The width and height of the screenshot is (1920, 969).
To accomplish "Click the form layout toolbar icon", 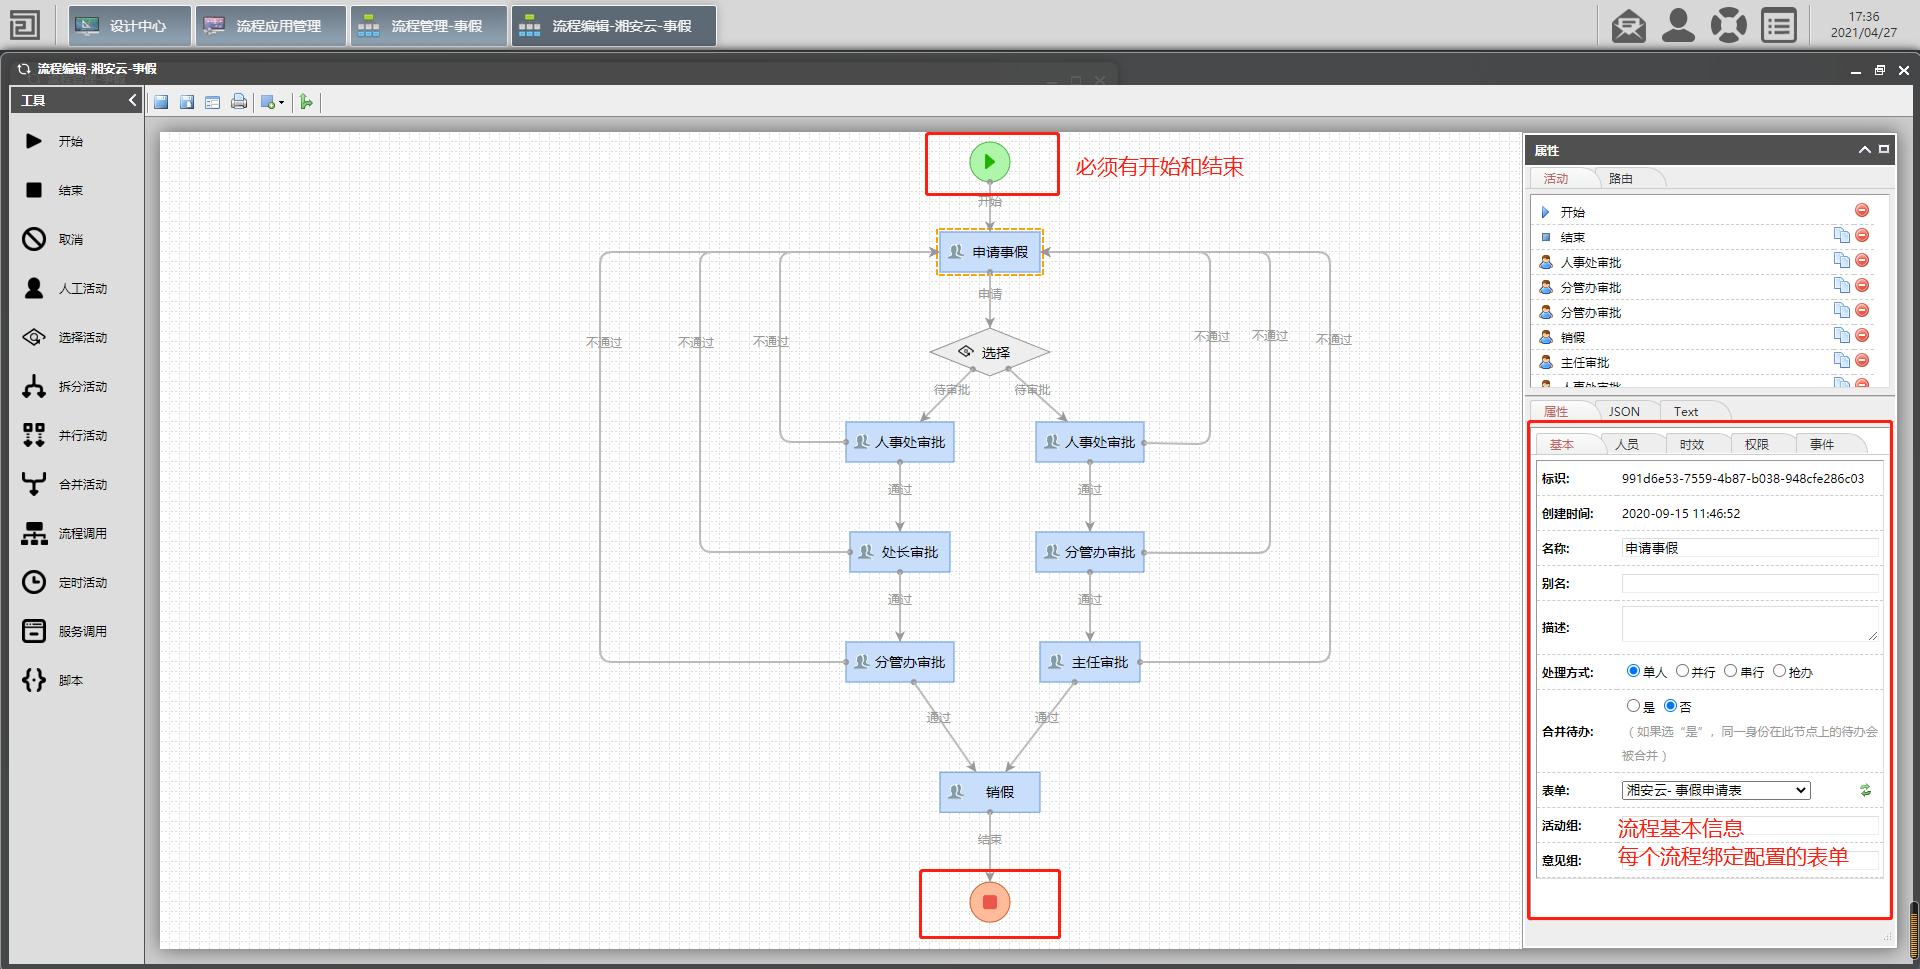I will point(213,102).
